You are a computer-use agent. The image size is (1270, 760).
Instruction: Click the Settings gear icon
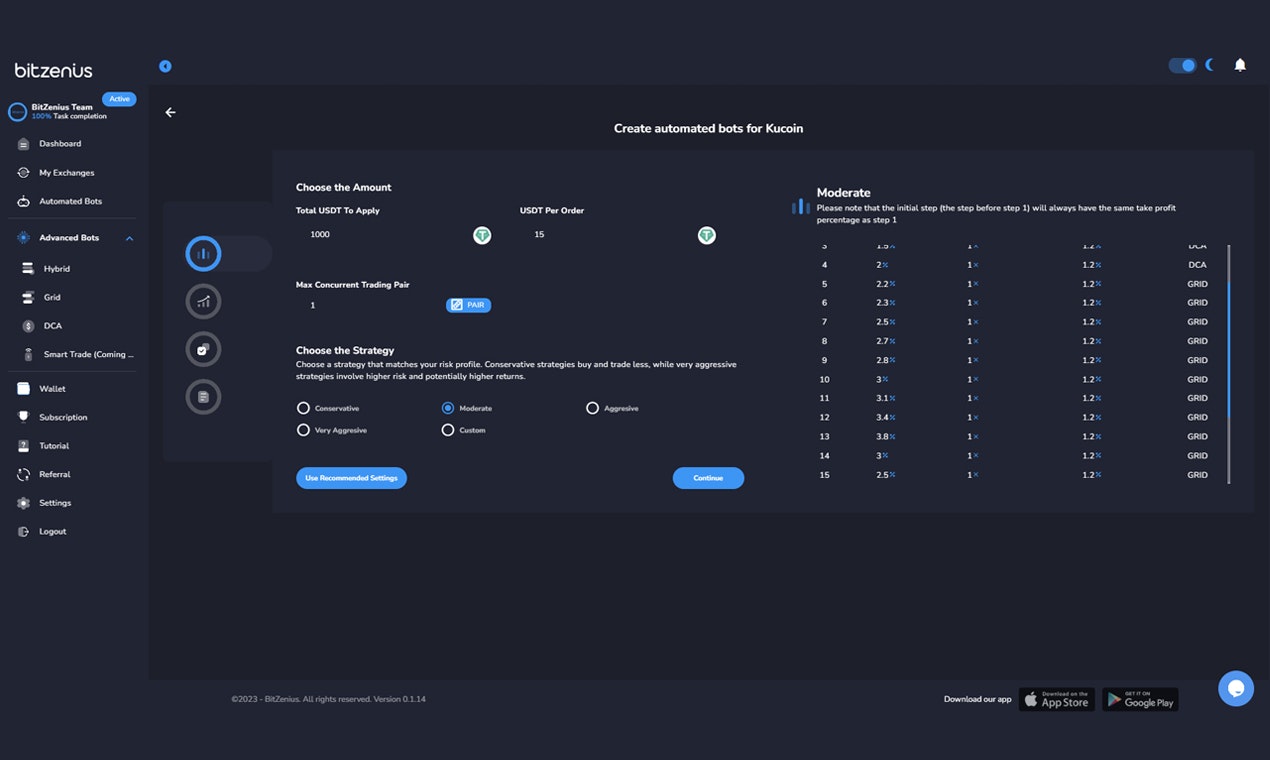click(23, 503)
